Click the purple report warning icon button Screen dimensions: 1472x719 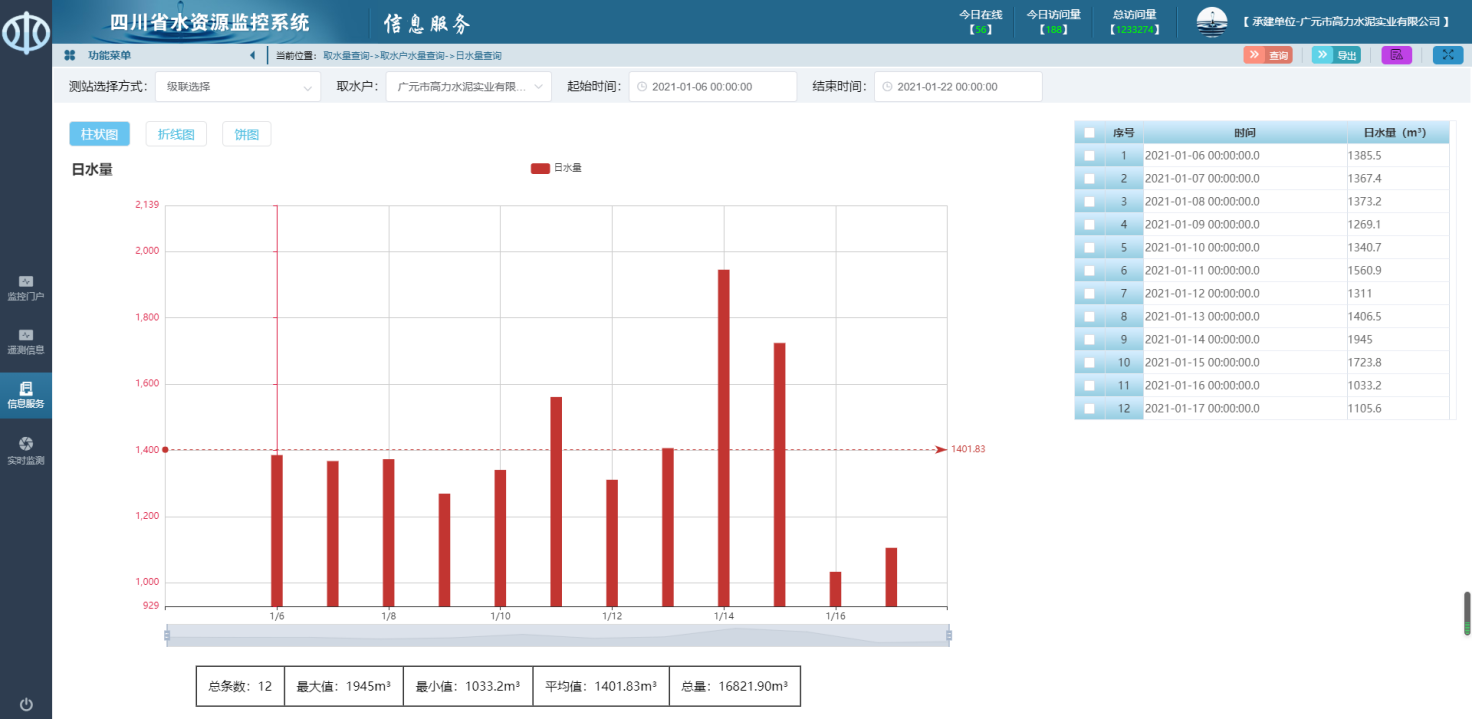pos(1396,55)
